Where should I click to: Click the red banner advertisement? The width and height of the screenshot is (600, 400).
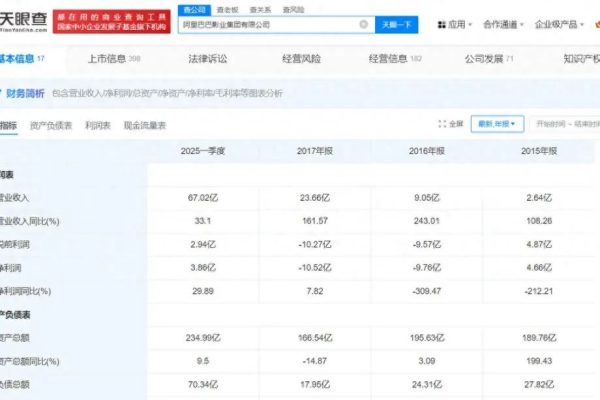(x=112, y=21)
